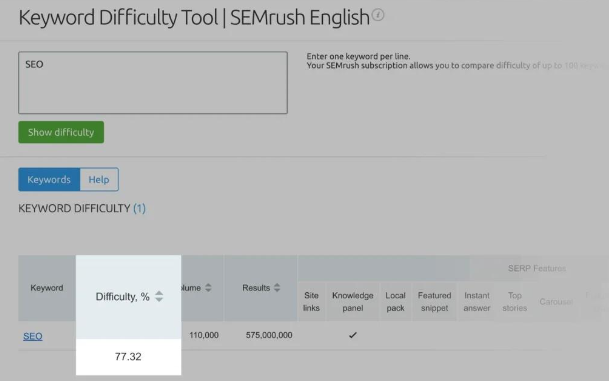Select the Site links column header
609x381 pixels.
[311, 302]
